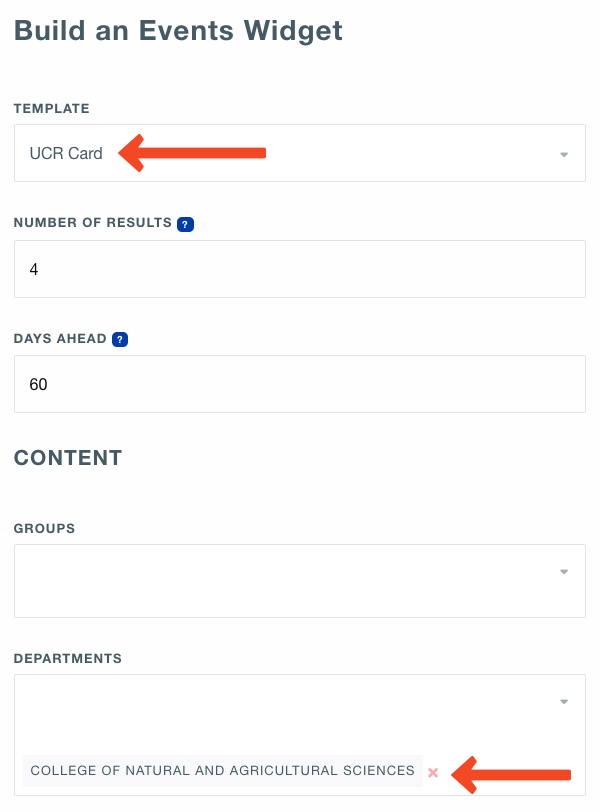
Task: Click the Template field label
Action: 51,108
